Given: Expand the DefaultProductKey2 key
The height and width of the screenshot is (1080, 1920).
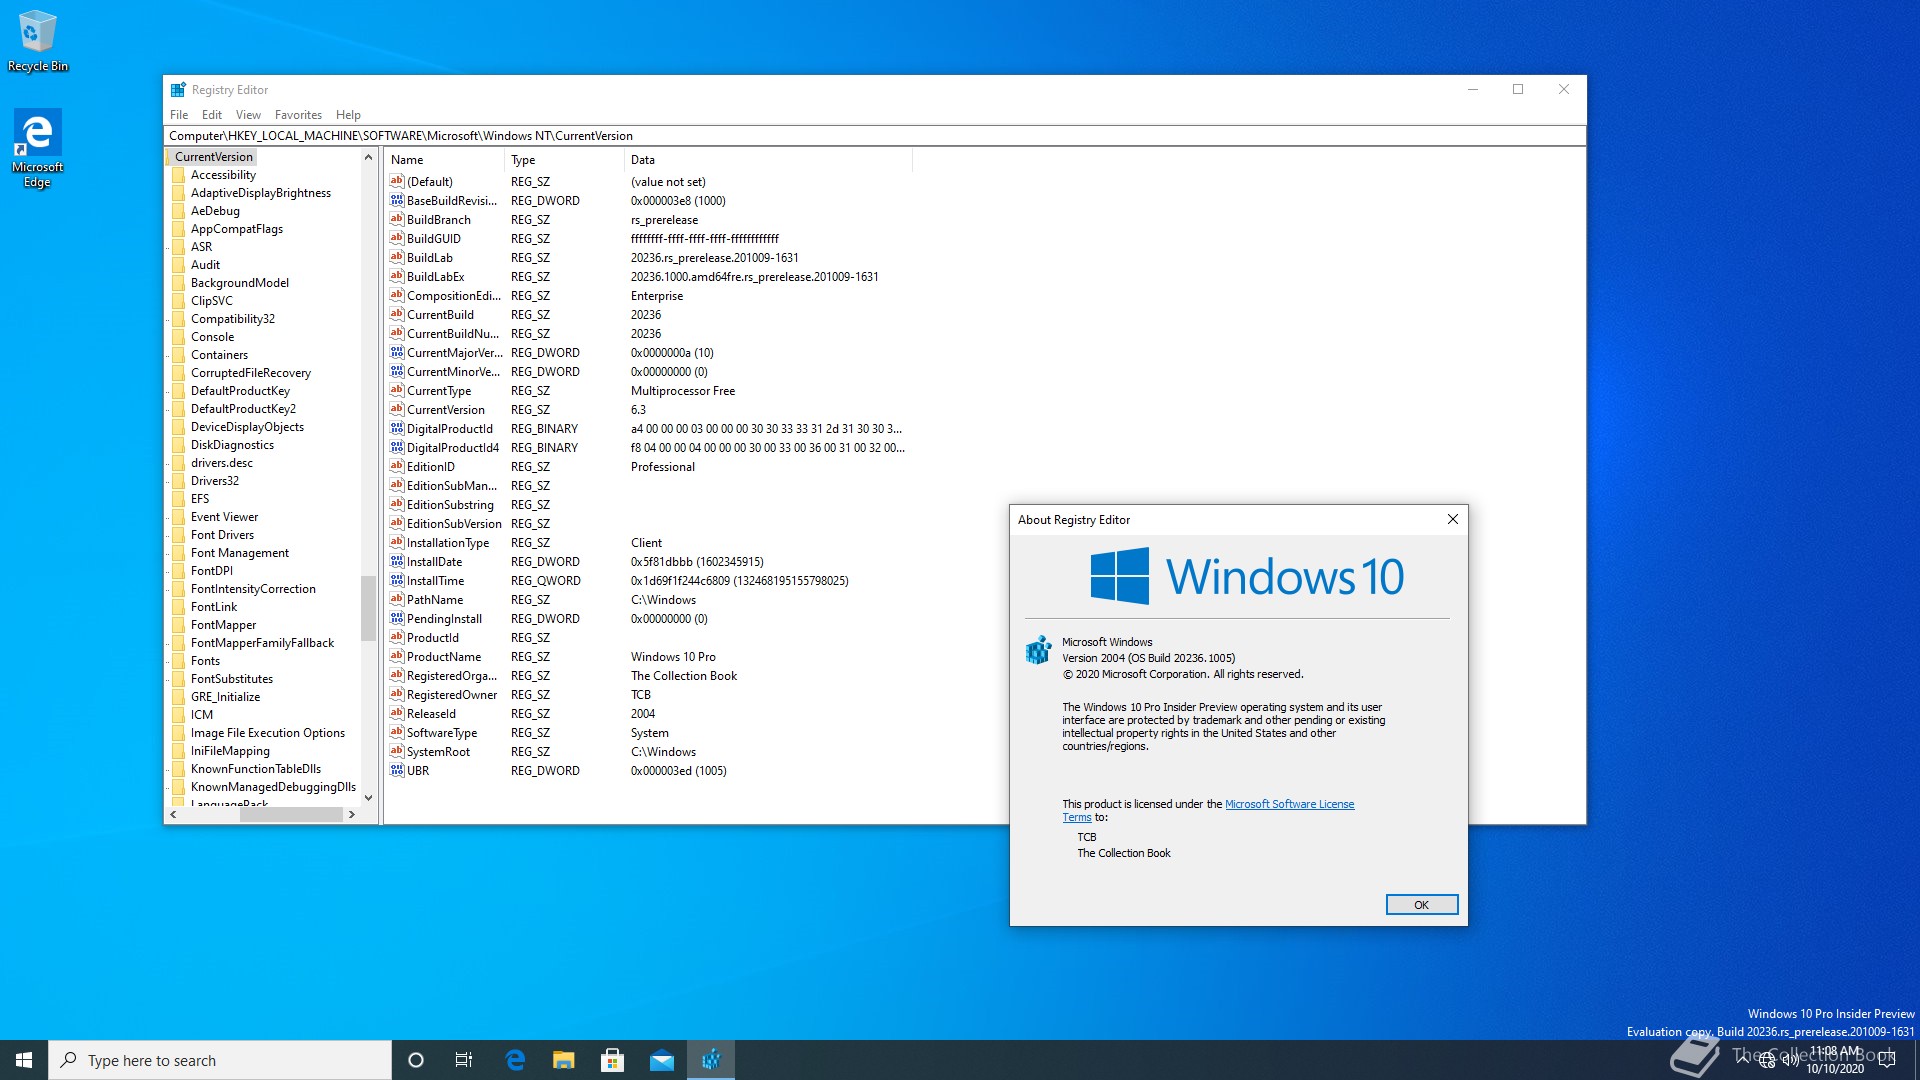Looking at the screenshot, I should (168, 409).
